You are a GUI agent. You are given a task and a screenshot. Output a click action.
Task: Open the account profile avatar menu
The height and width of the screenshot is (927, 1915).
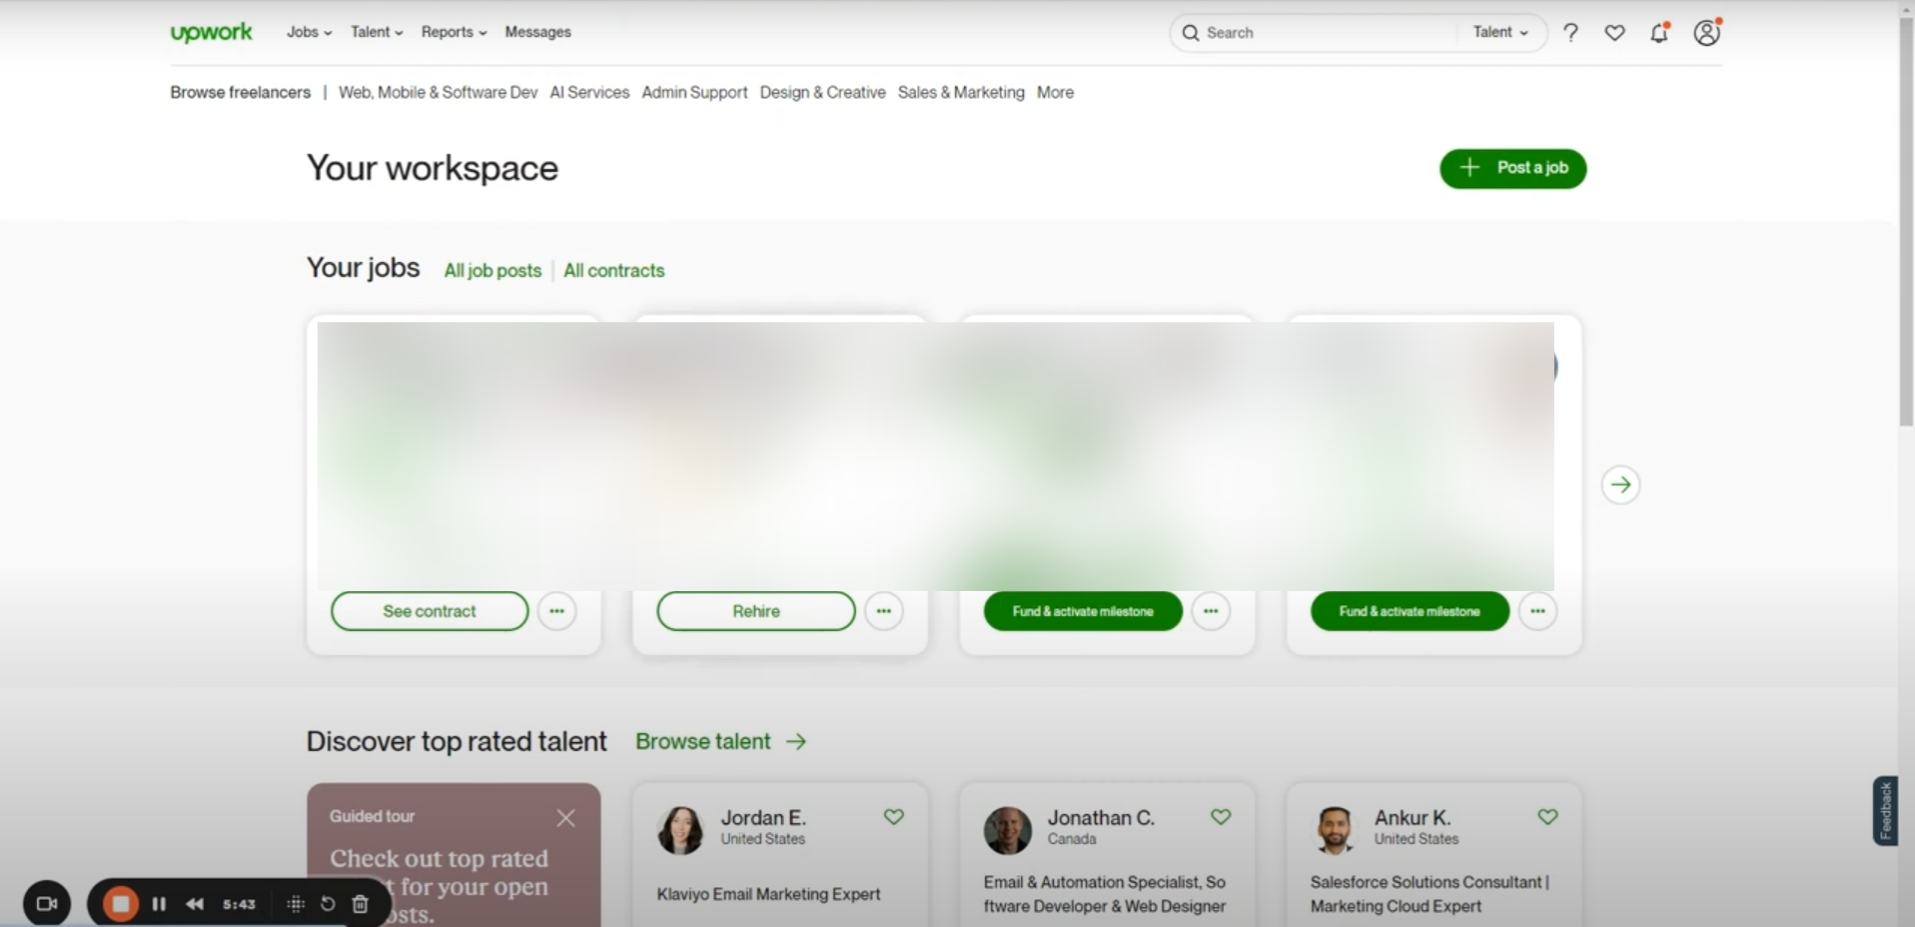point(1707,33)
